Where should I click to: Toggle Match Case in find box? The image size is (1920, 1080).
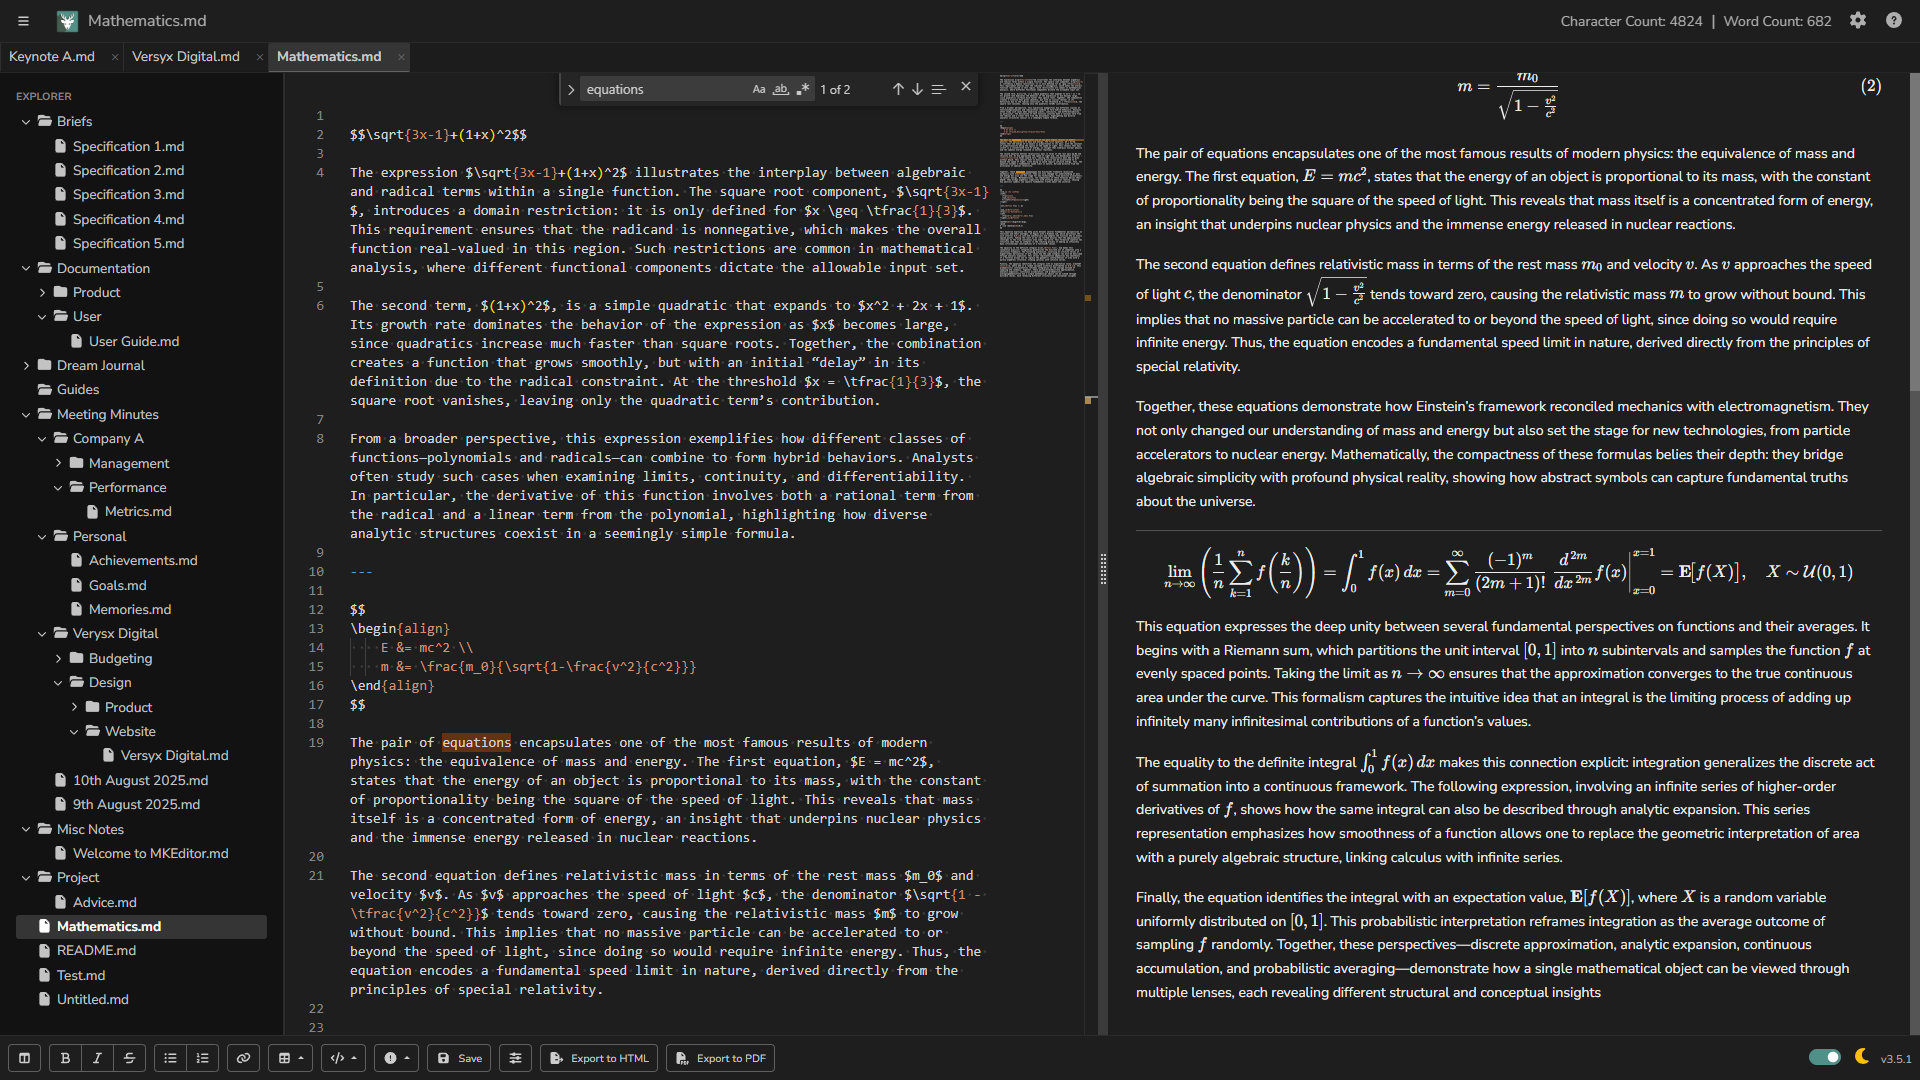pyautogui.click(x=759, y=89)
